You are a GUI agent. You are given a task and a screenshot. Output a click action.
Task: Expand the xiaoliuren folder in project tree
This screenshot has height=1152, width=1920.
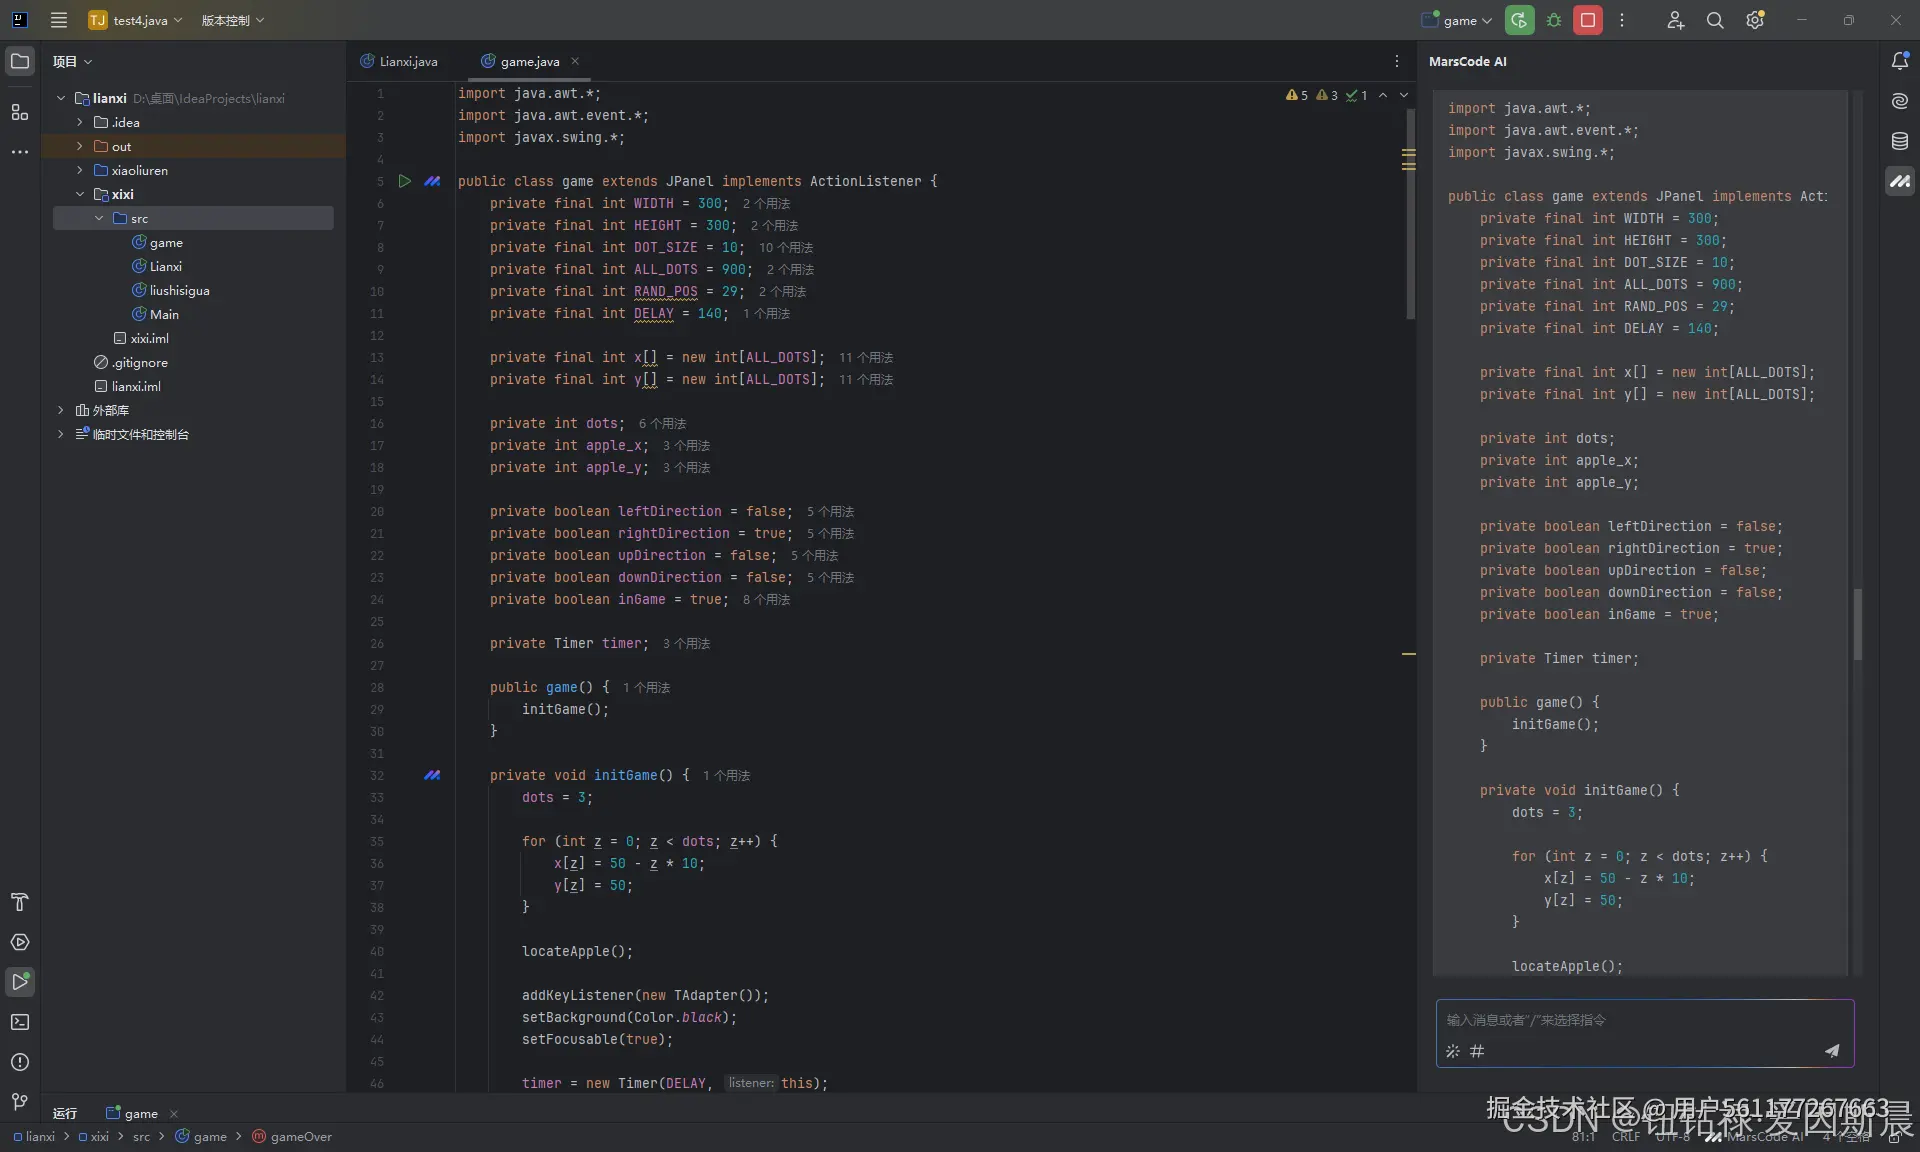click(80, 170)
